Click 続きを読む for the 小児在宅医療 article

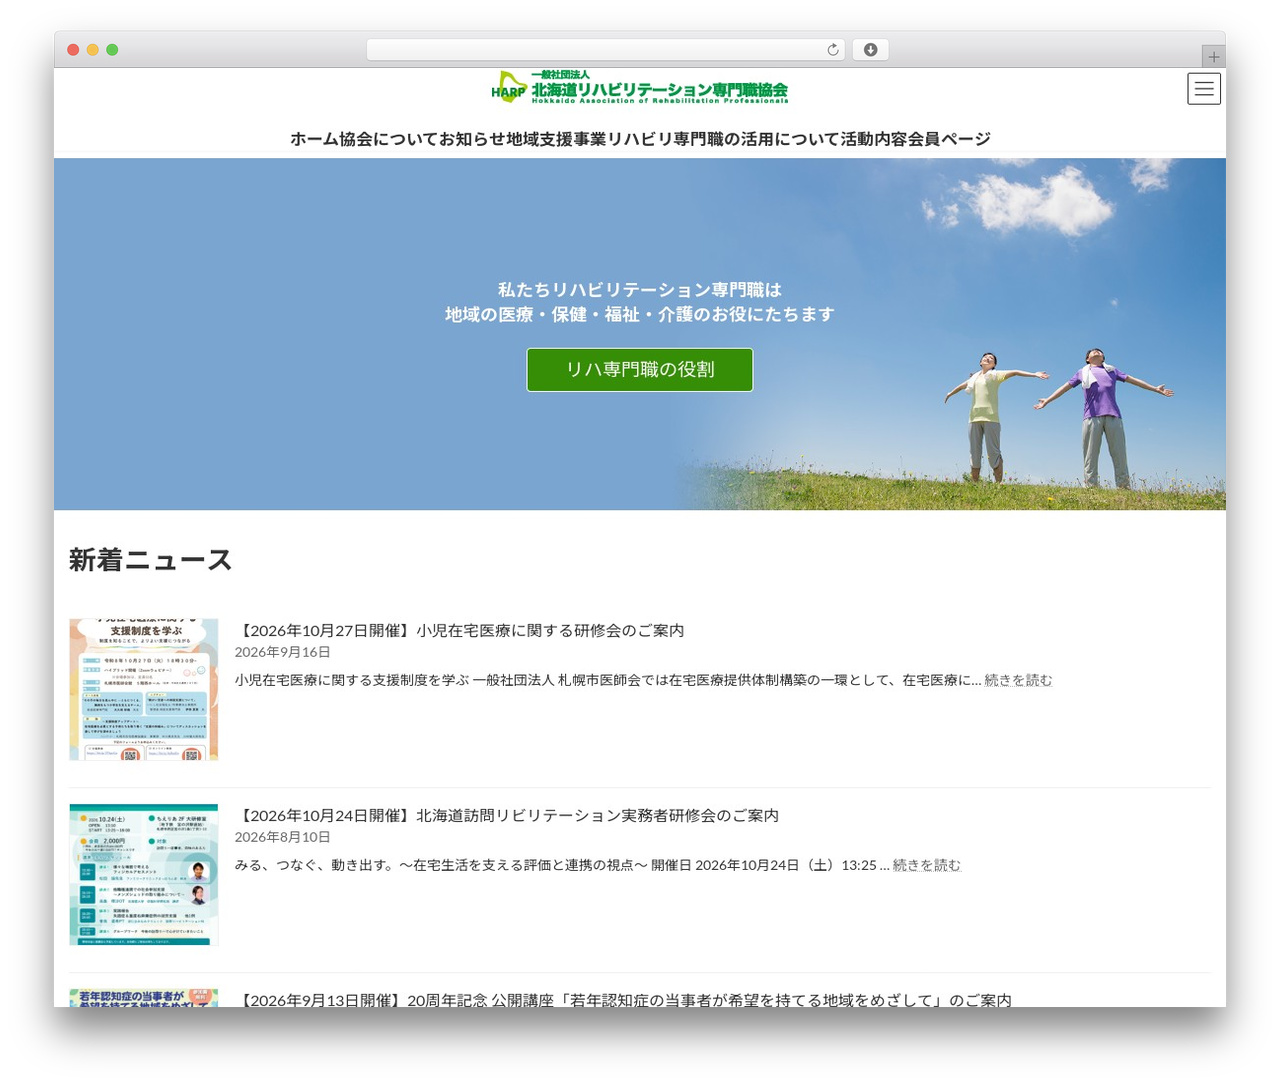tap(1018, 680)
